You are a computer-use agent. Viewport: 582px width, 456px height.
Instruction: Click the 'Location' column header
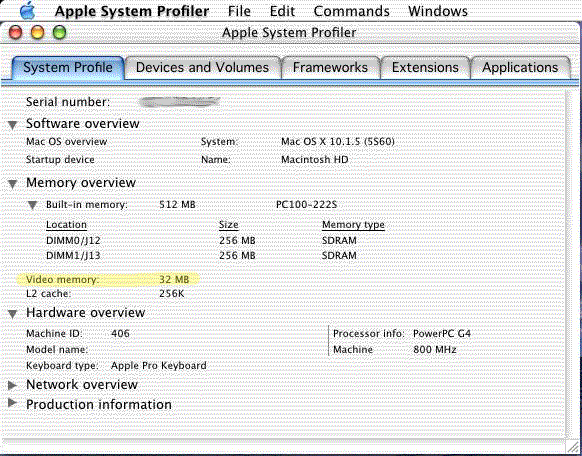click(66, 225)
